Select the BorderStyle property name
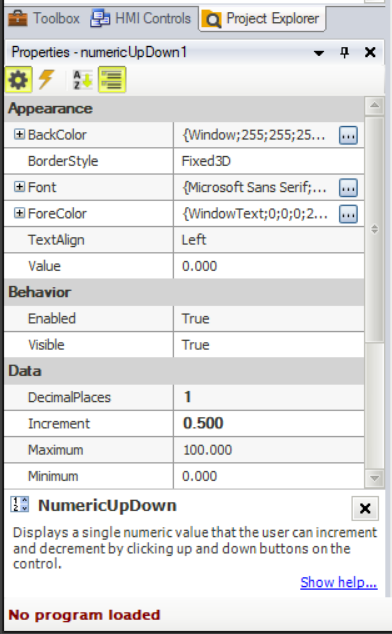 [x=63, y=161]
